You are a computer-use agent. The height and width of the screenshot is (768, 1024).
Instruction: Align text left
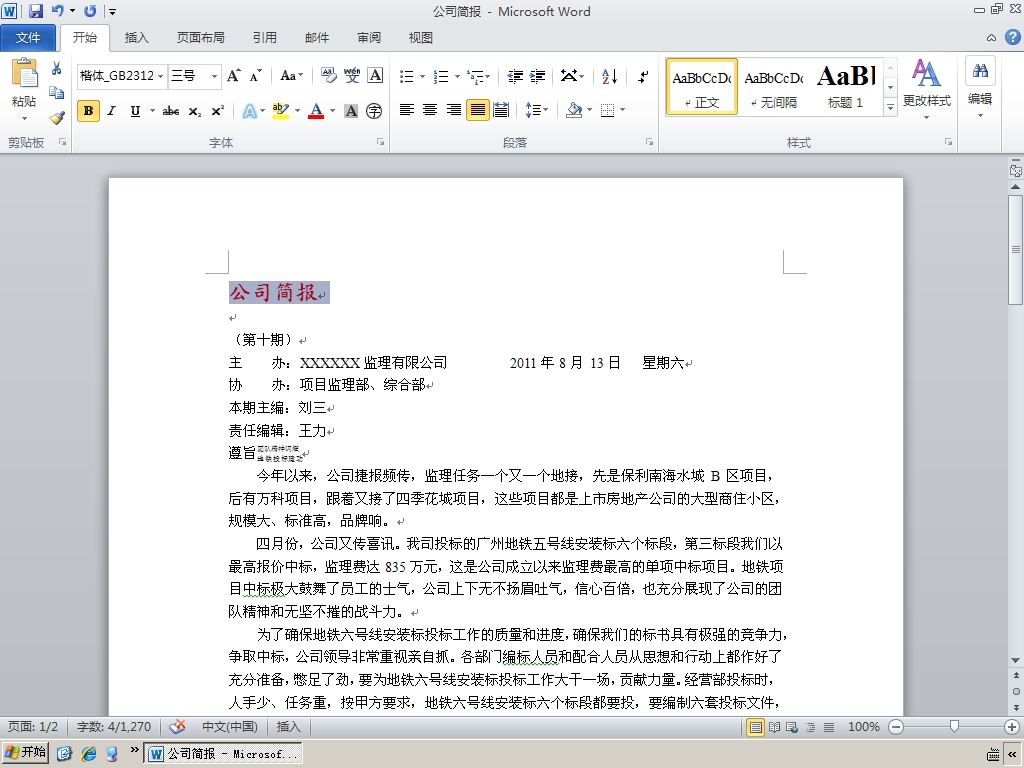[407, 110]
